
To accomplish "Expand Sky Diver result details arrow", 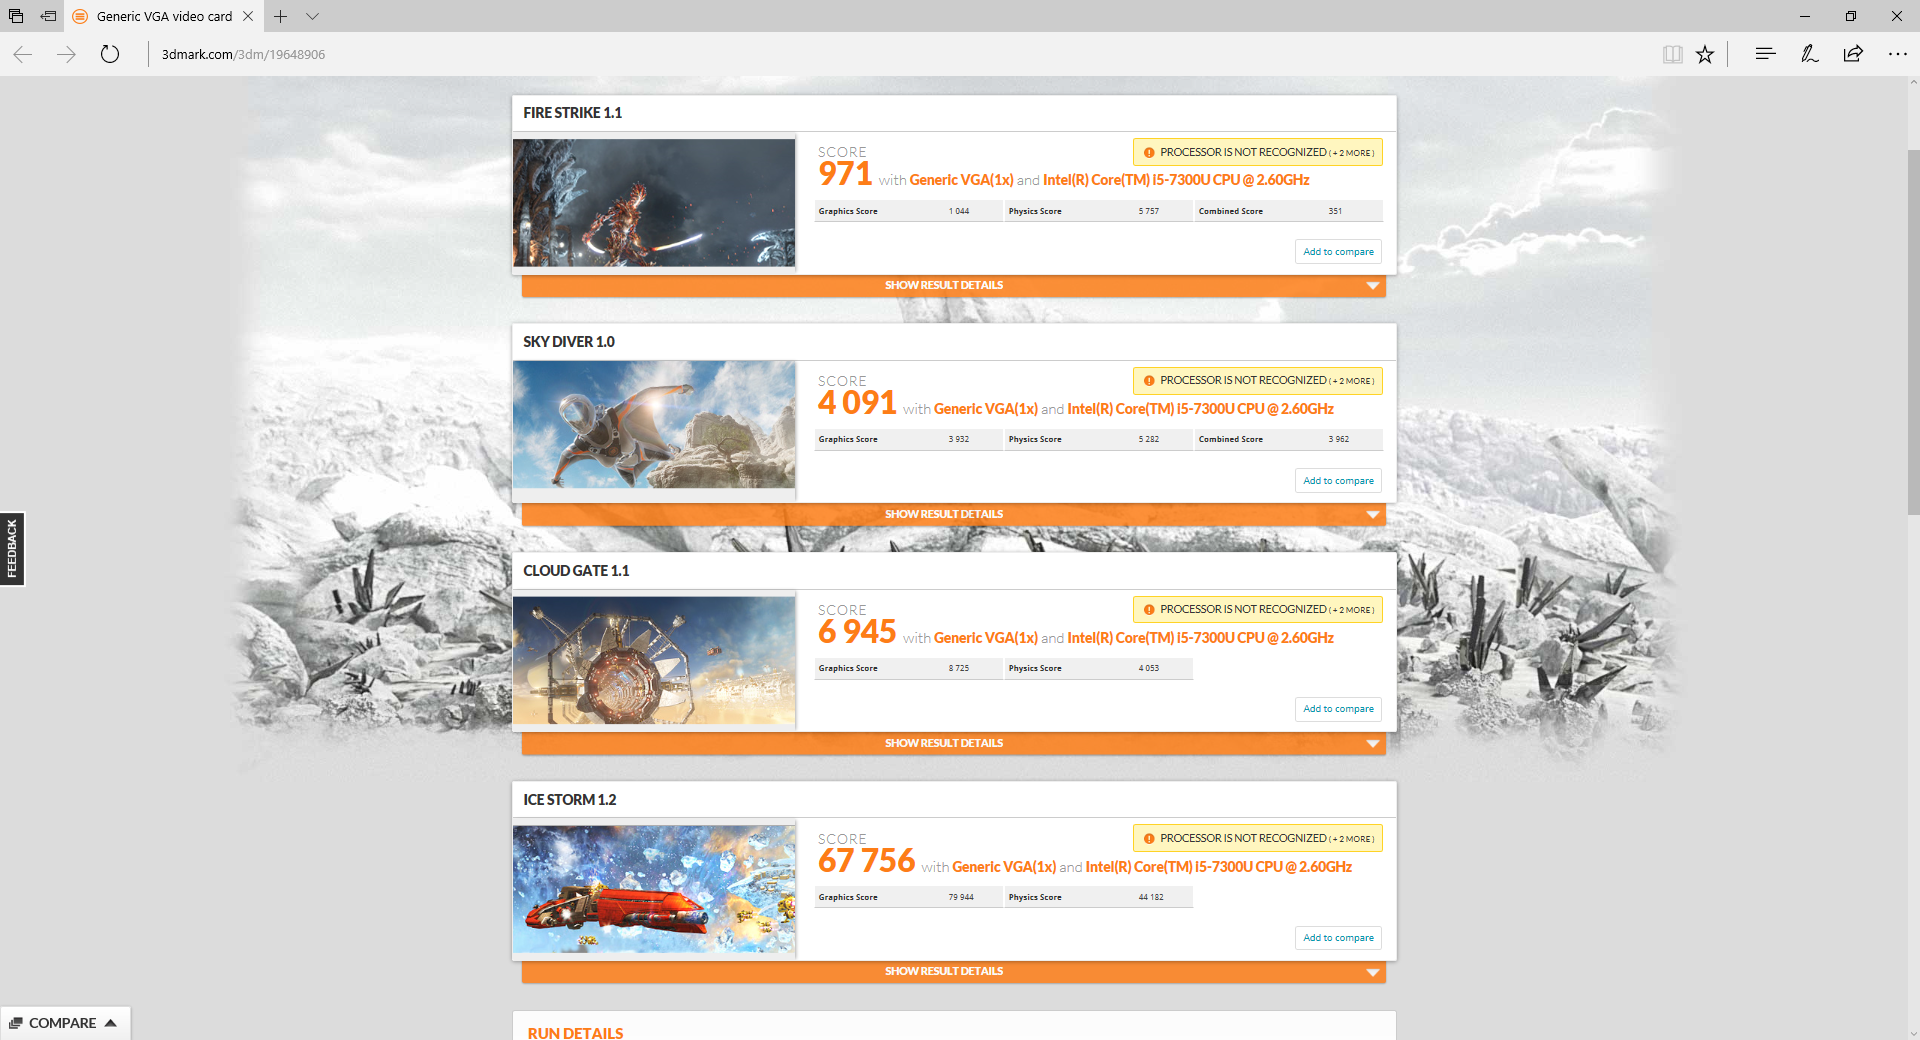I will [x=1373, y=515].
